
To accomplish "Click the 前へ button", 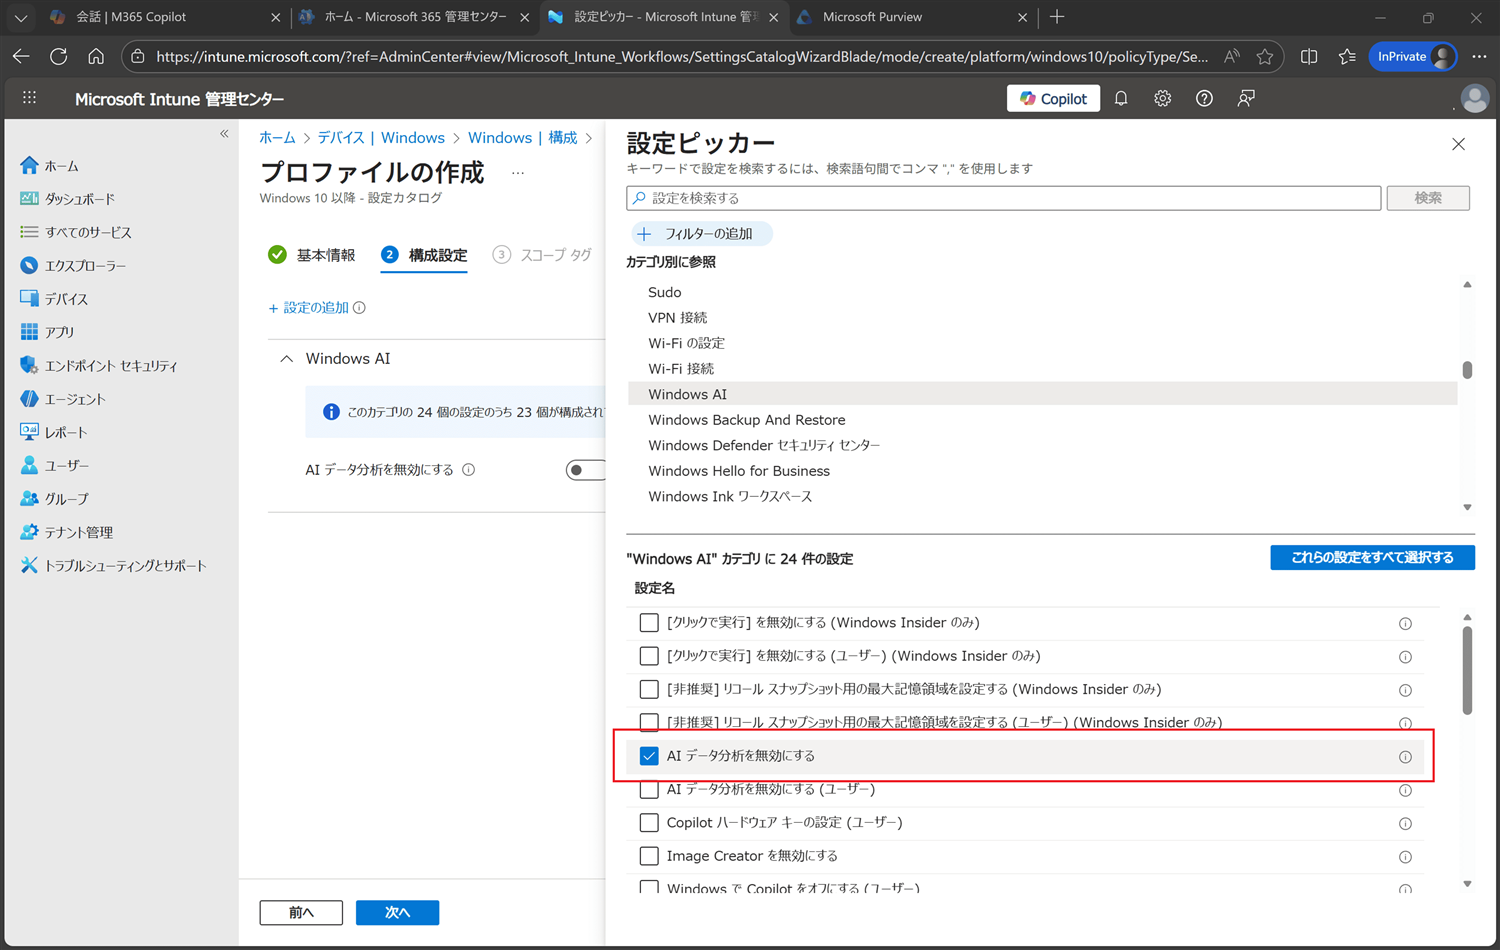I will [301, 912].
